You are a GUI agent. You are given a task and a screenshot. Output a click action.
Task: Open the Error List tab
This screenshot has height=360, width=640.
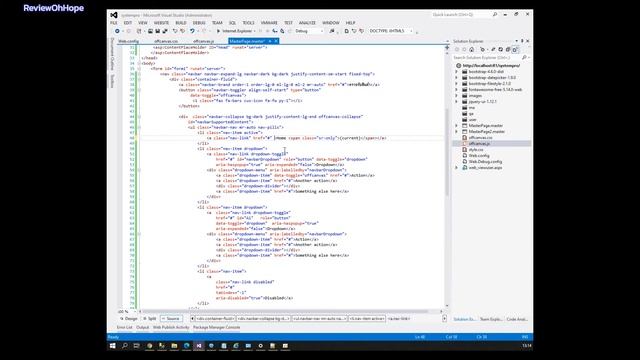click(x=124, y=327)
